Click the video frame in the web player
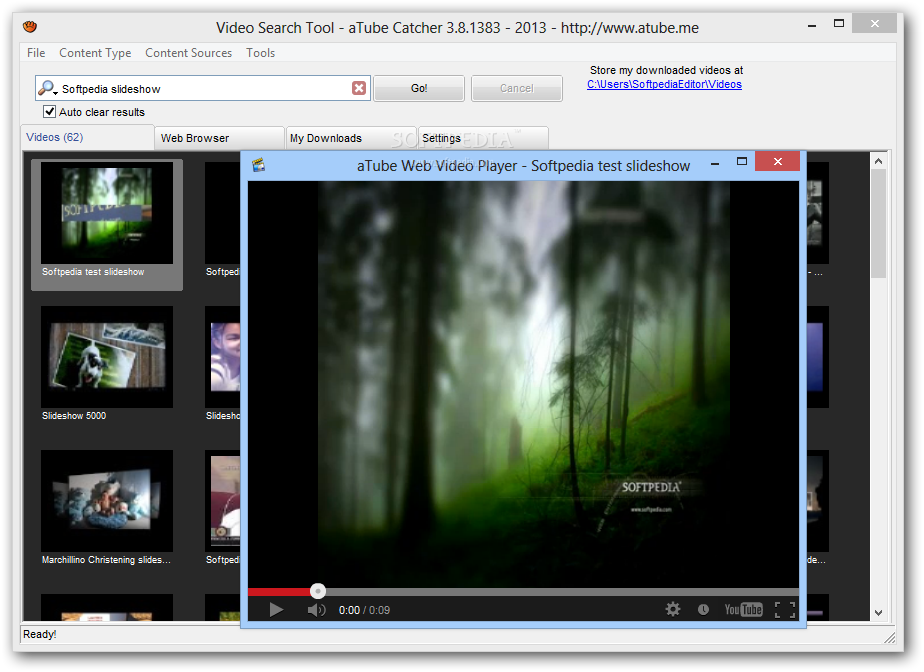The width and height of the screenshot is (924, 672). [523, 383]
